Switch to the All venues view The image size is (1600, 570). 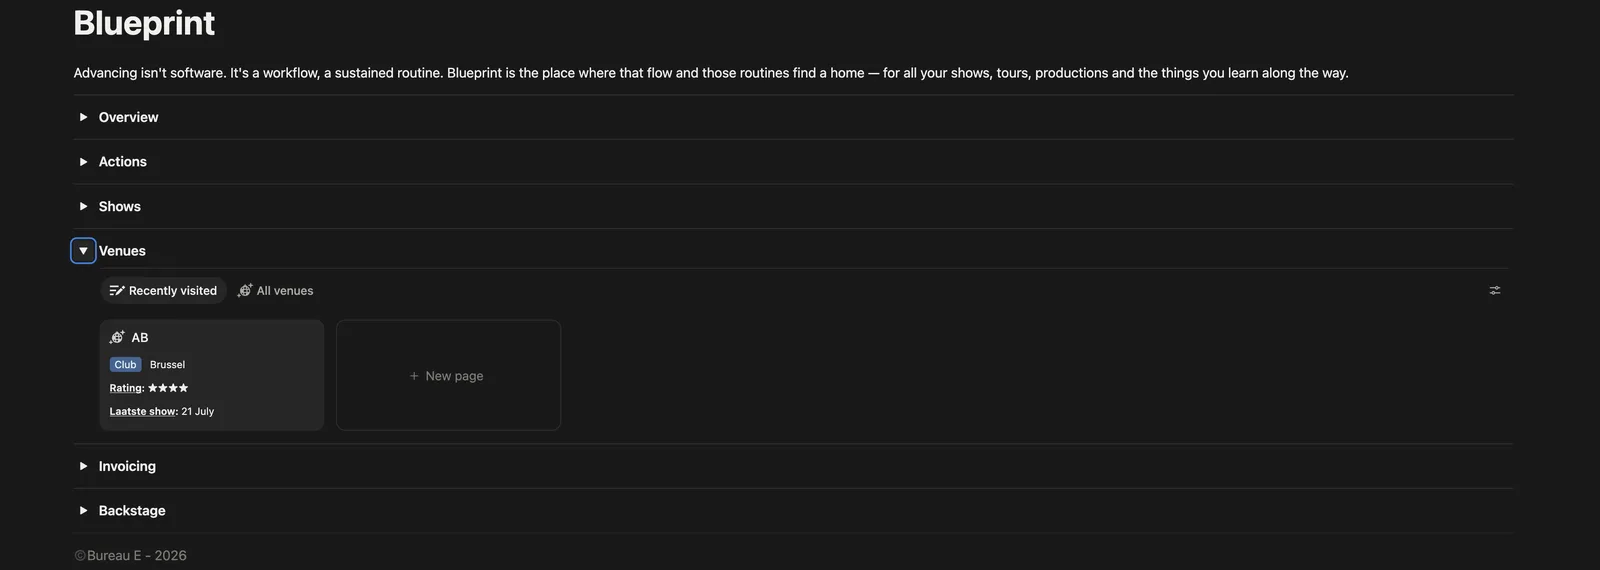(275, 291)
